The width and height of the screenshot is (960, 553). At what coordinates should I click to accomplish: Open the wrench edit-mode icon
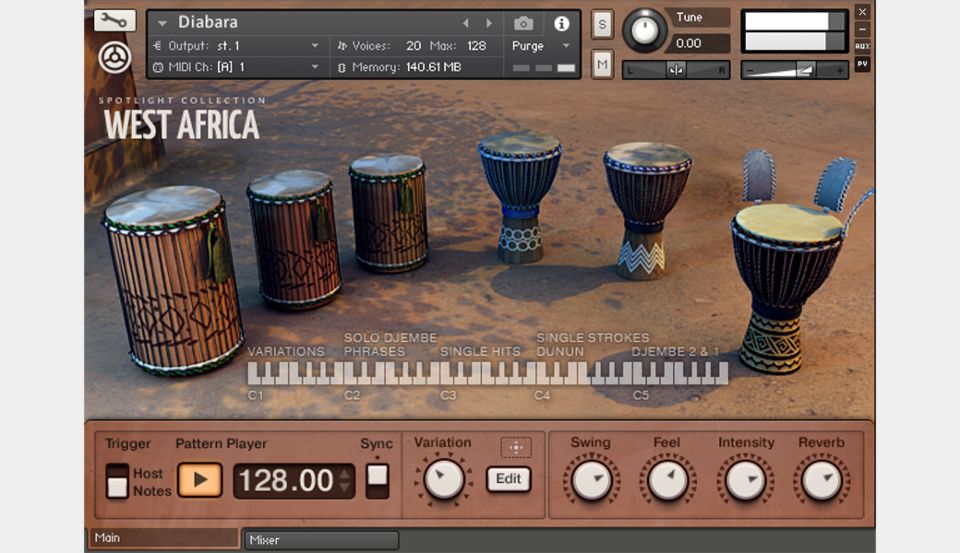(114, 21)
